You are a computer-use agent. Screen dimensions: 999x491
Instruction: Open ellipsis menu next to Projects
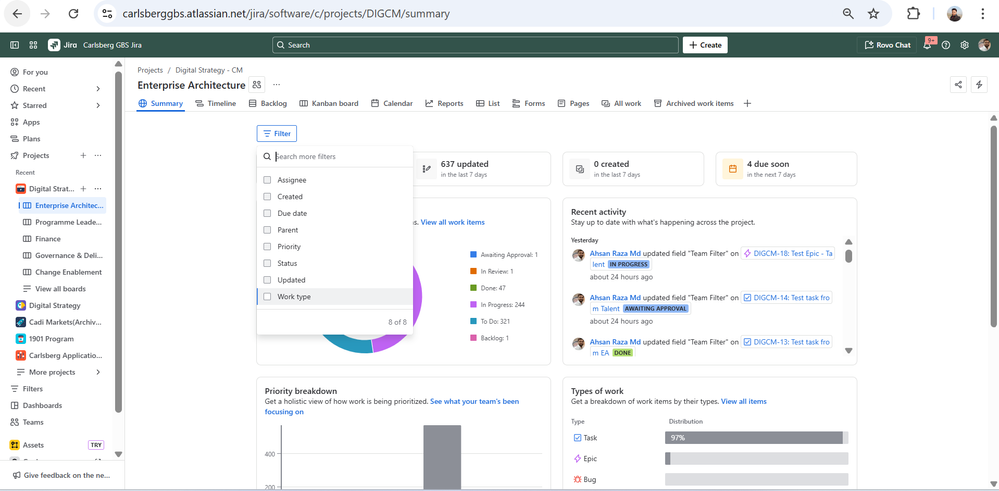pyautogui.click(x=98, y=155)
